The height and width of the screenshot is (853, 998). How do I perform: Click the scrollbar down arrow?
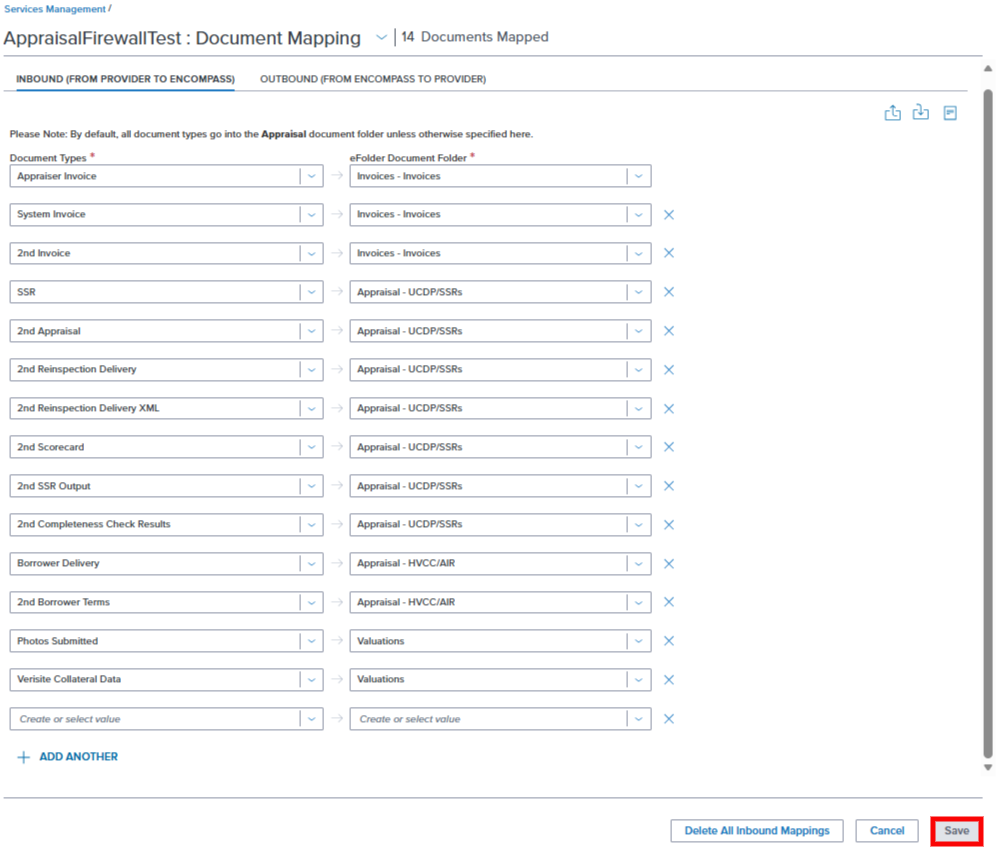pyautogui.click(x=988, y=768)
